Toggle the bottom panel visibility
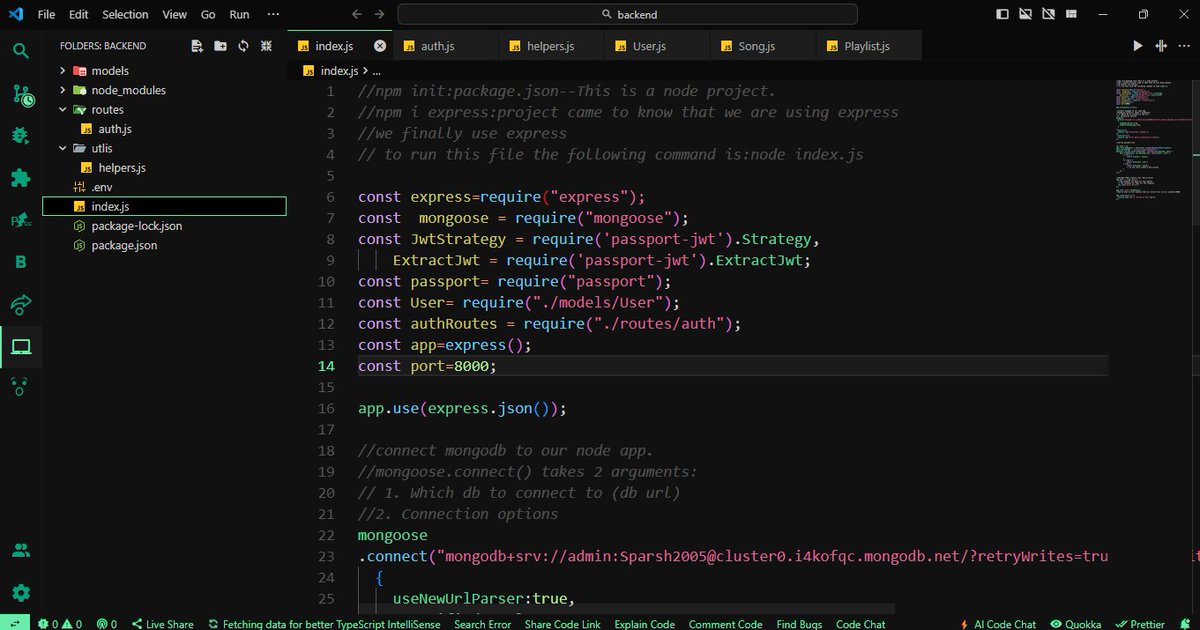The height and width of the screenshot is (630, 1200). tap(1025, 14)
